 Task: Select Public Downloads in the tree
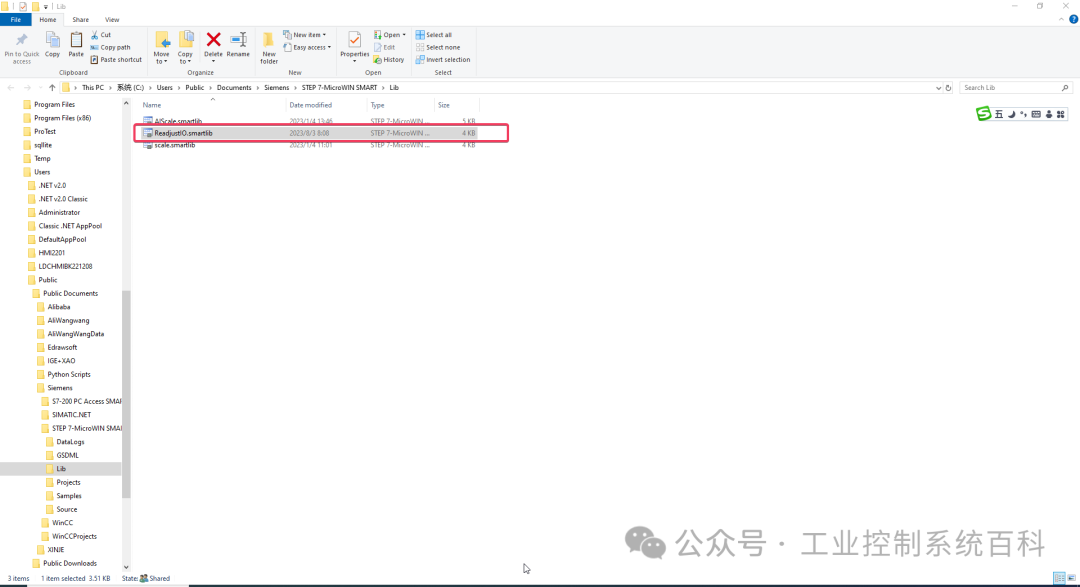70,563
